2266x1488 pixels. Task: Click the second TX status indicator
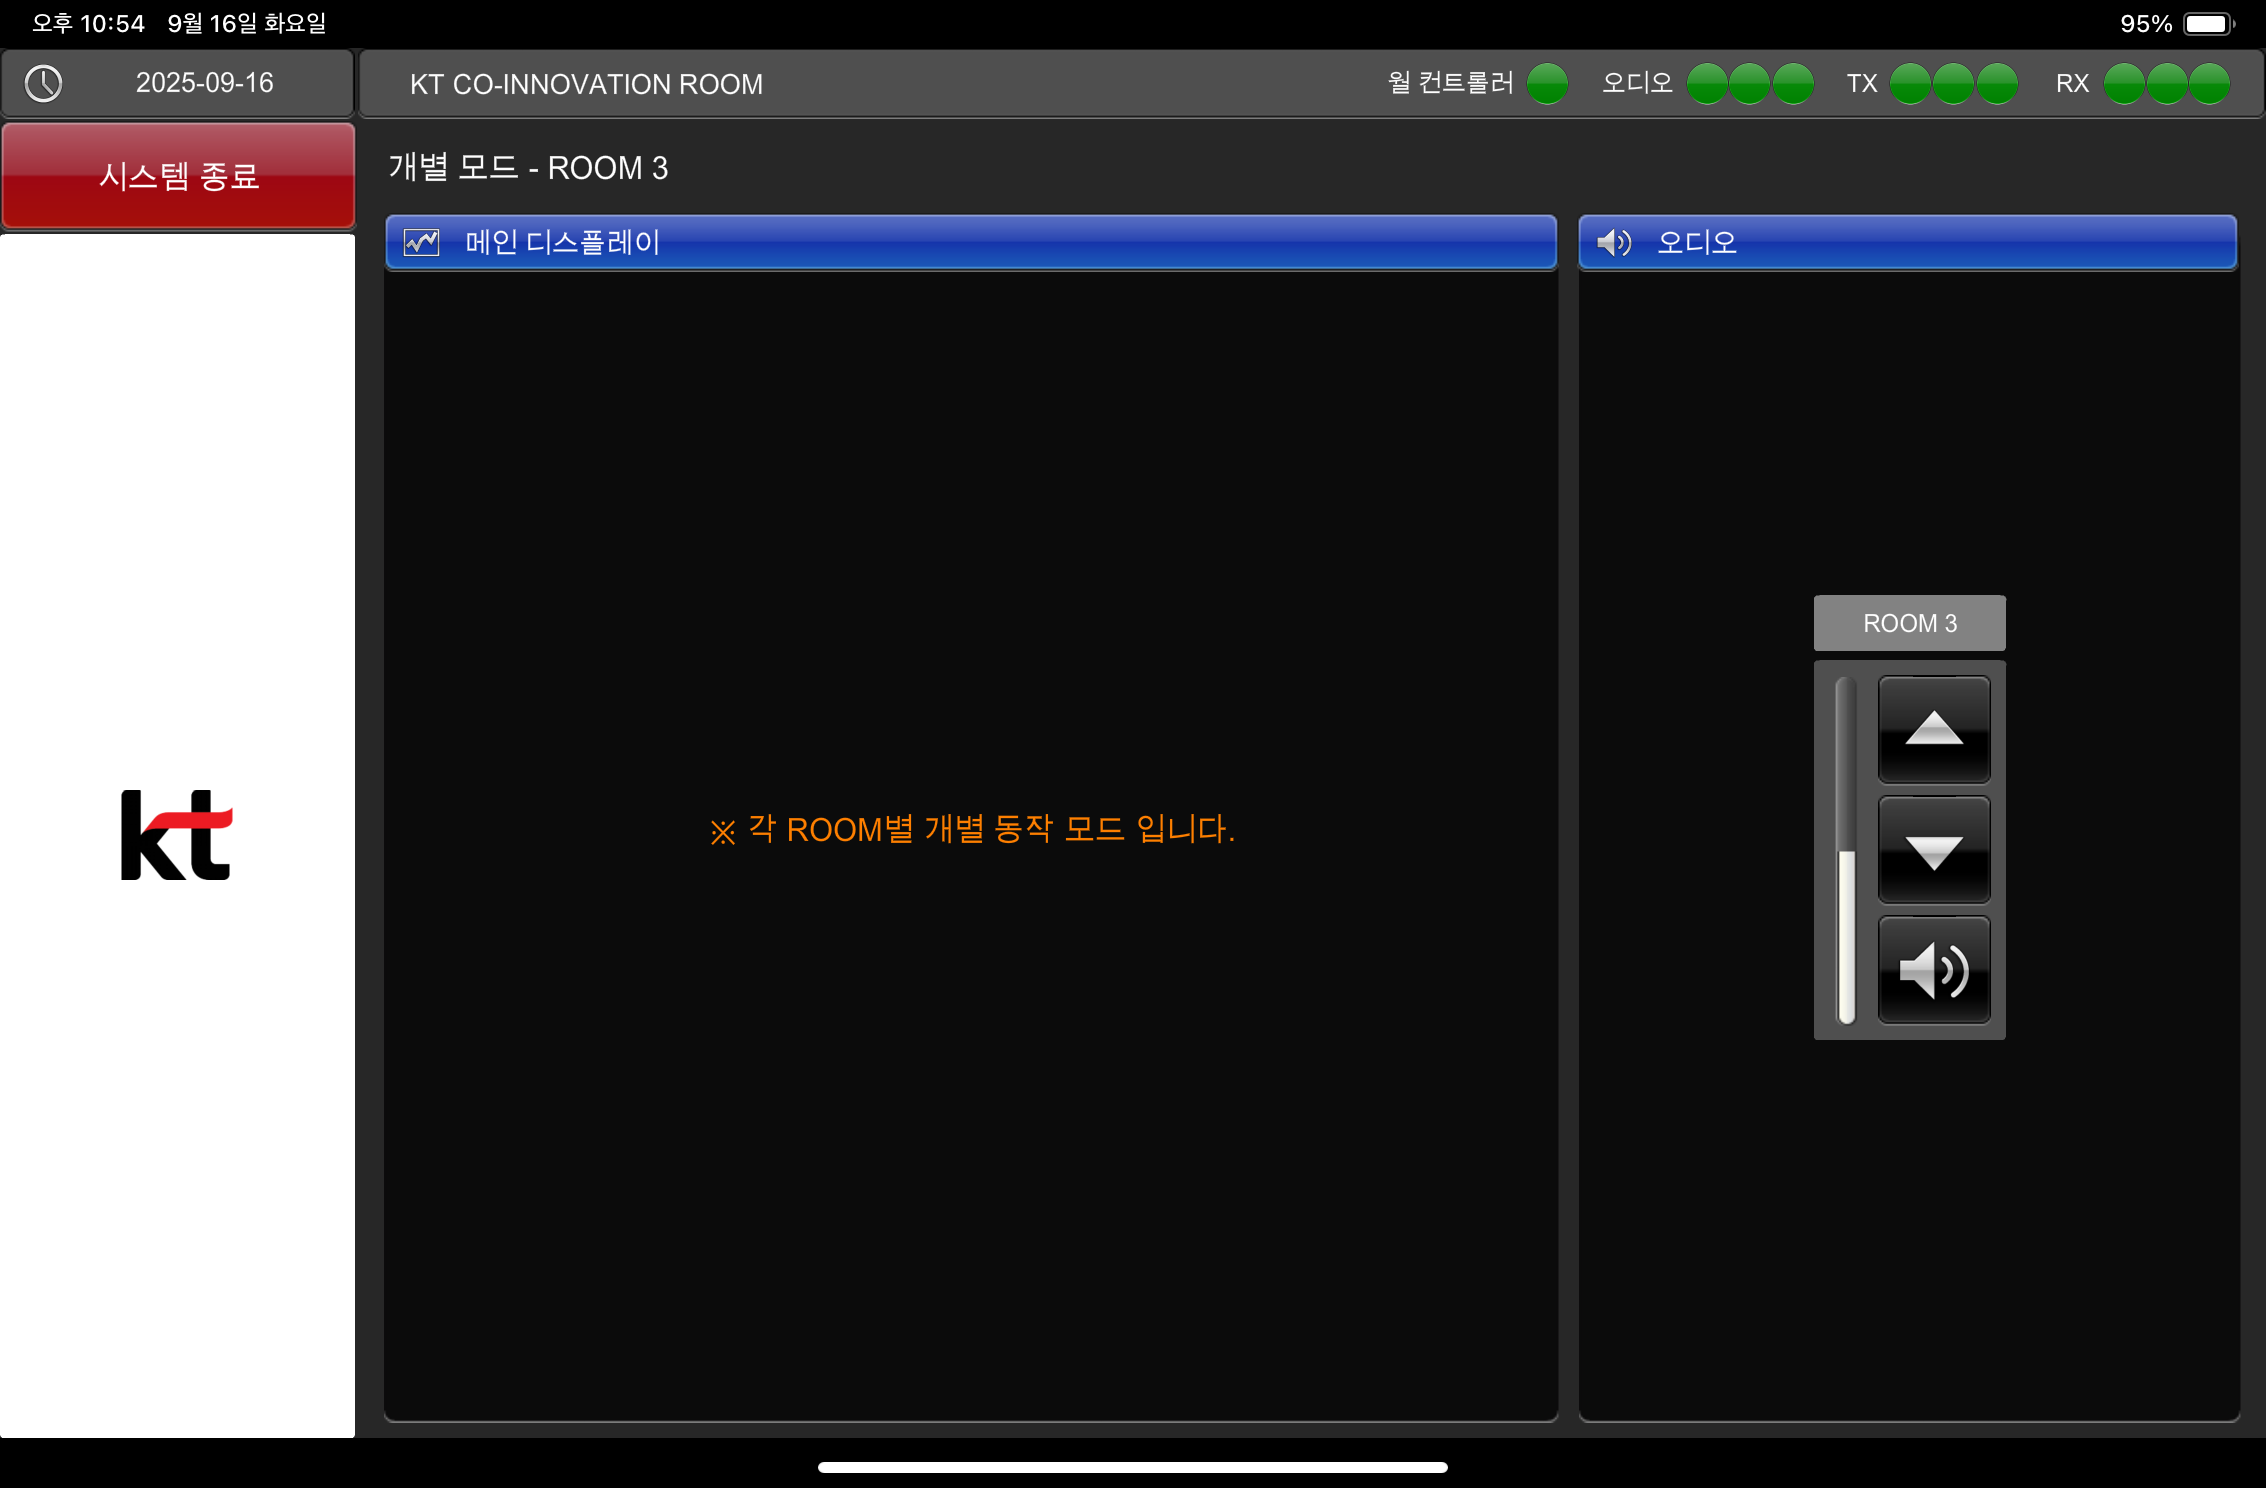(1953, 84)
